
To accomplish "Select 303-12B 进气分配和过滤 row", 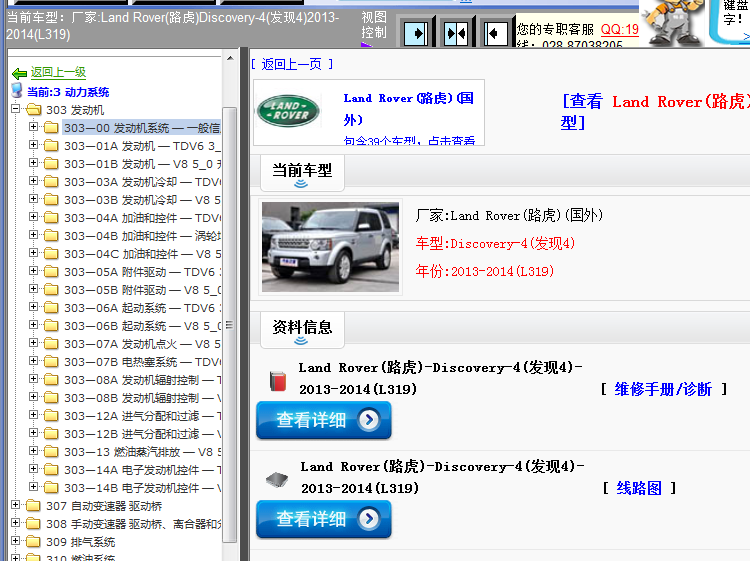I will pos(142,434).
